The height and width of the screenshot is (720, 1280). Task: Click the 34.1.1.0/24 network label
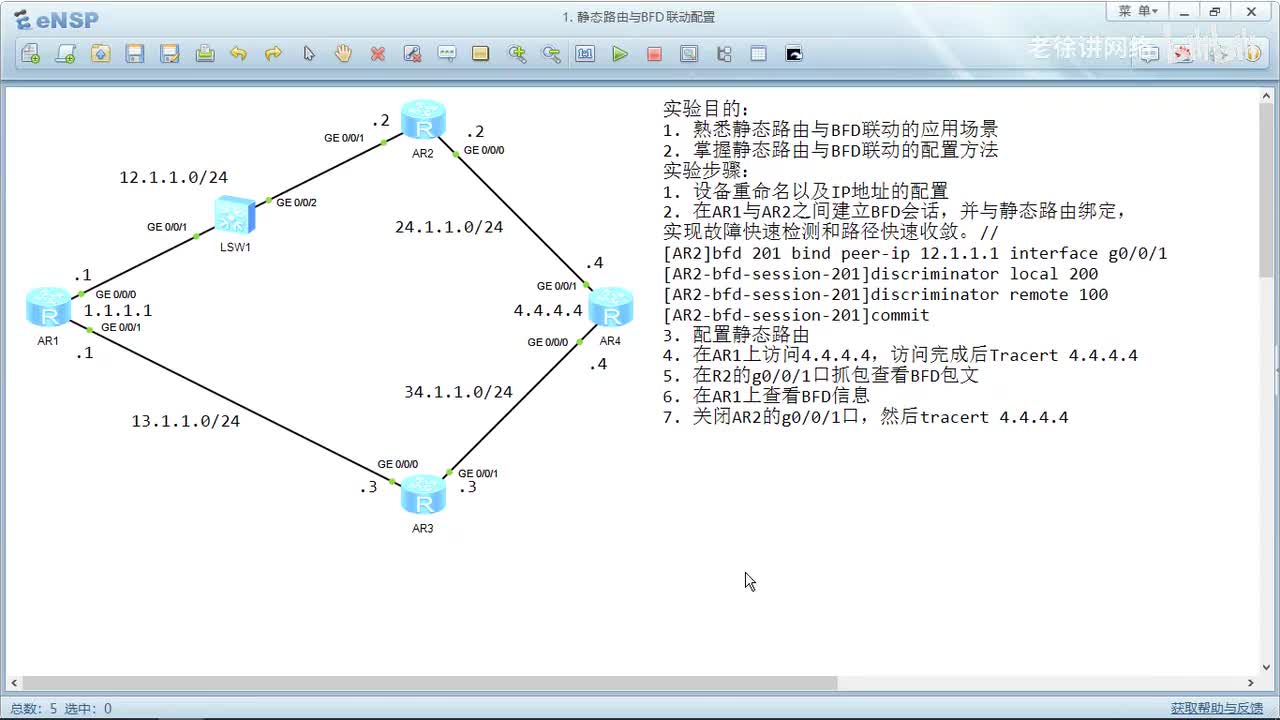pyautogui.click(x=458, y=392)
